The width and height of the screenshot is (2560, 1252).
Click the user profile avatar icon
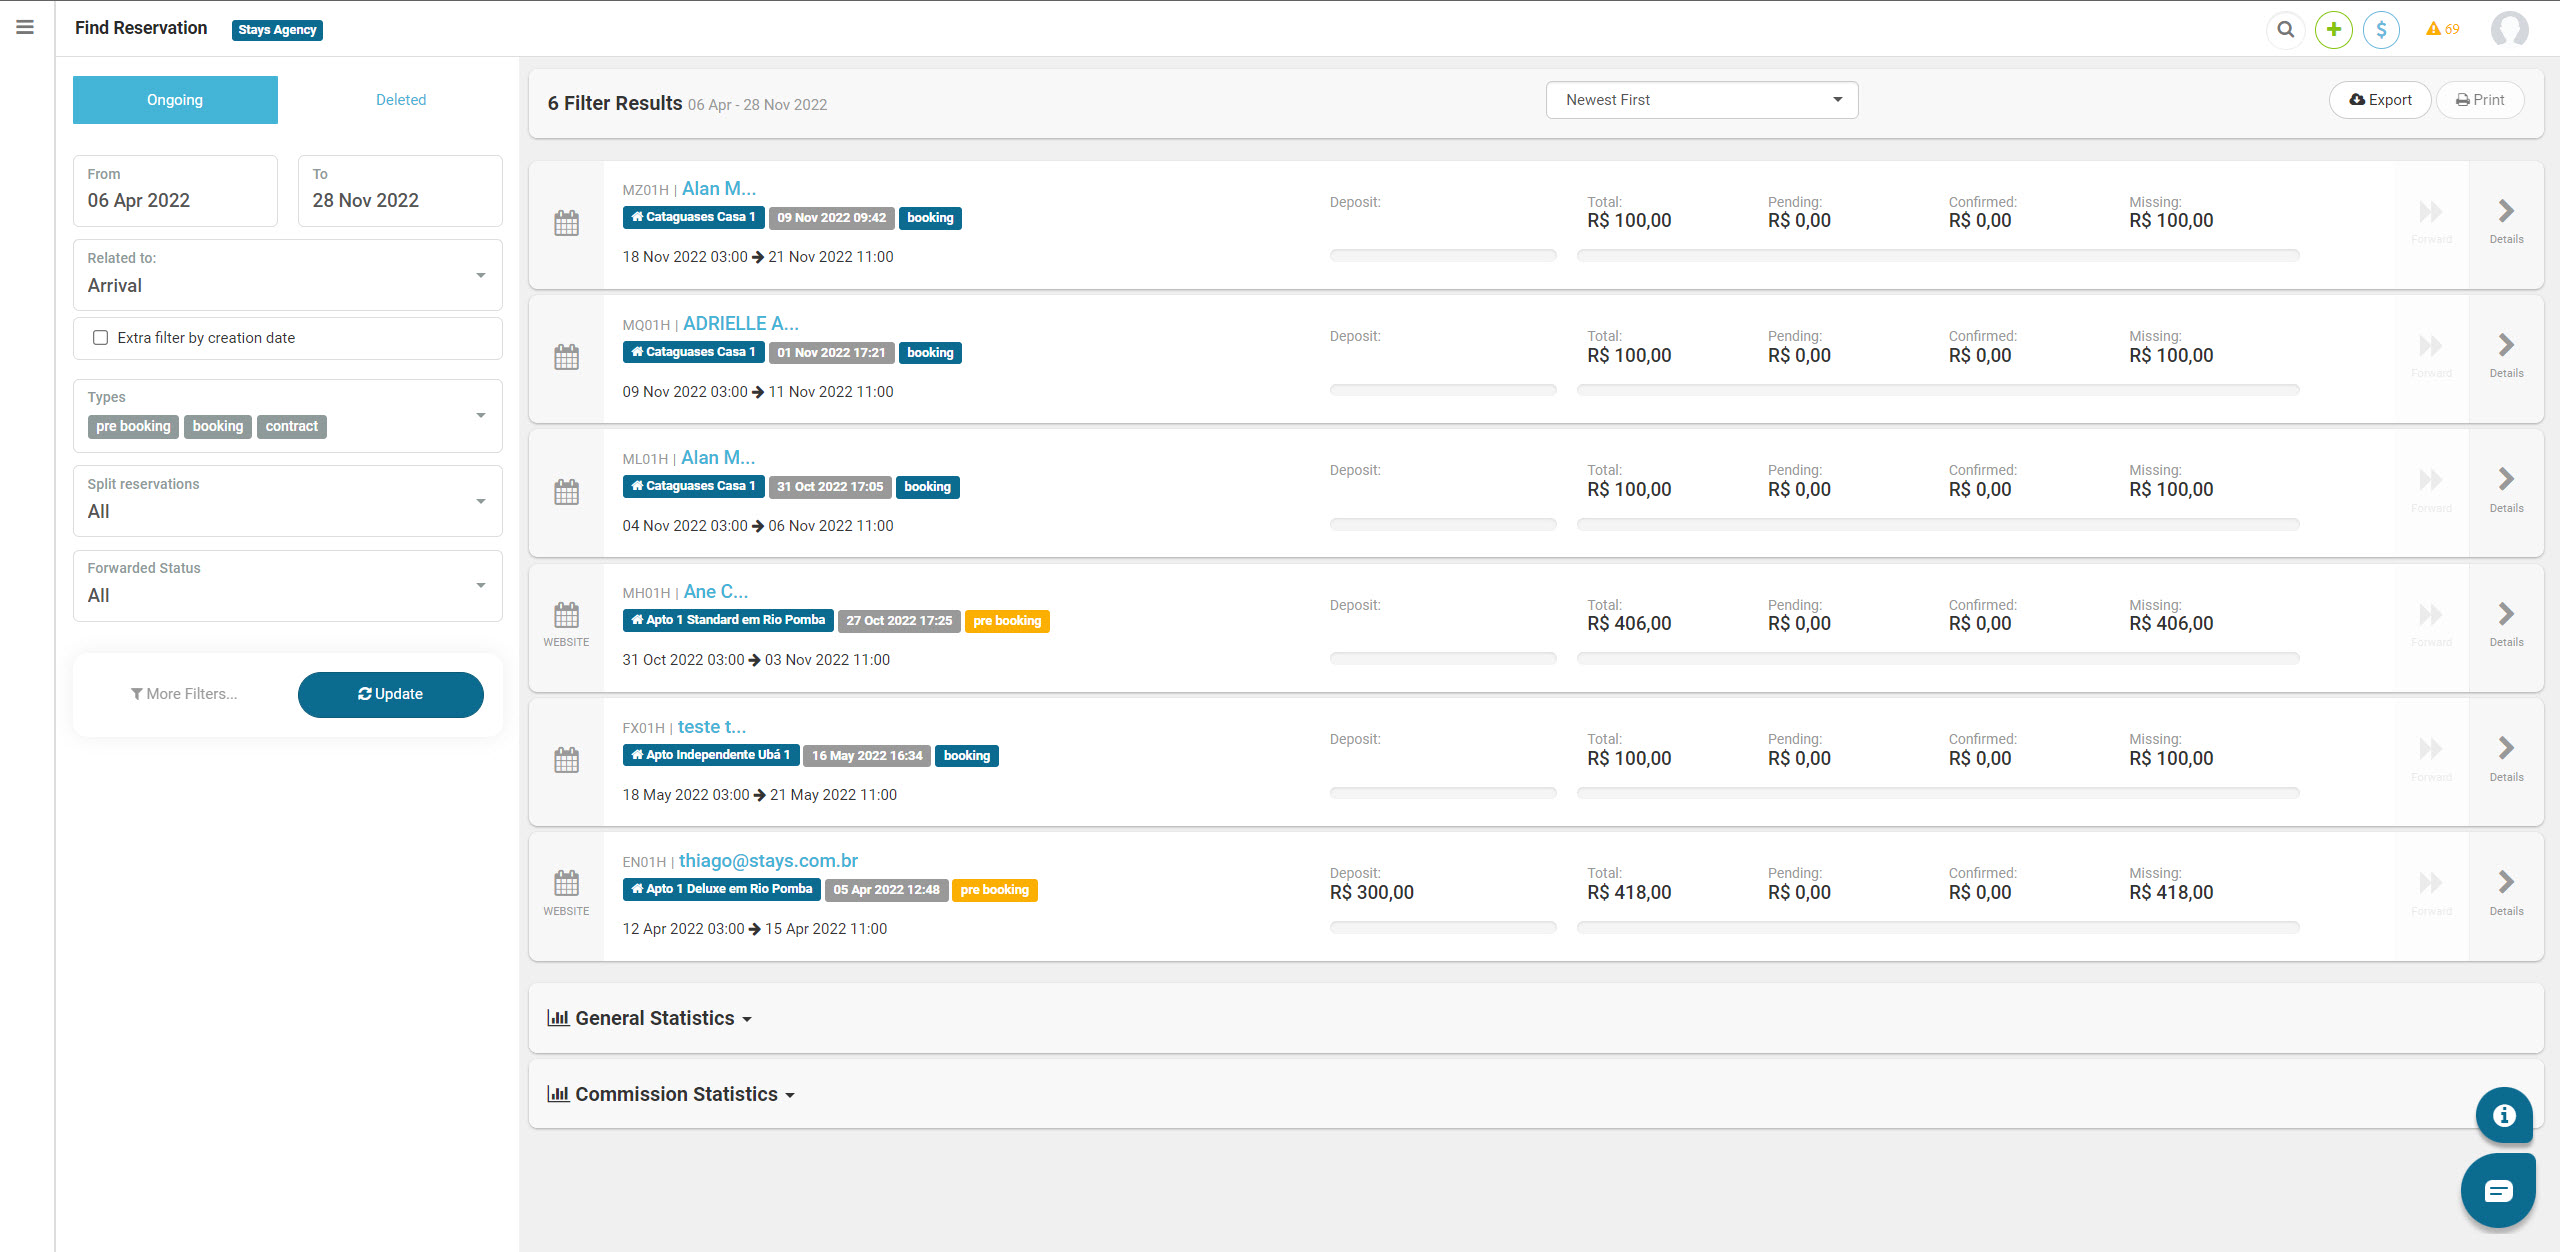coord(2510,29)
